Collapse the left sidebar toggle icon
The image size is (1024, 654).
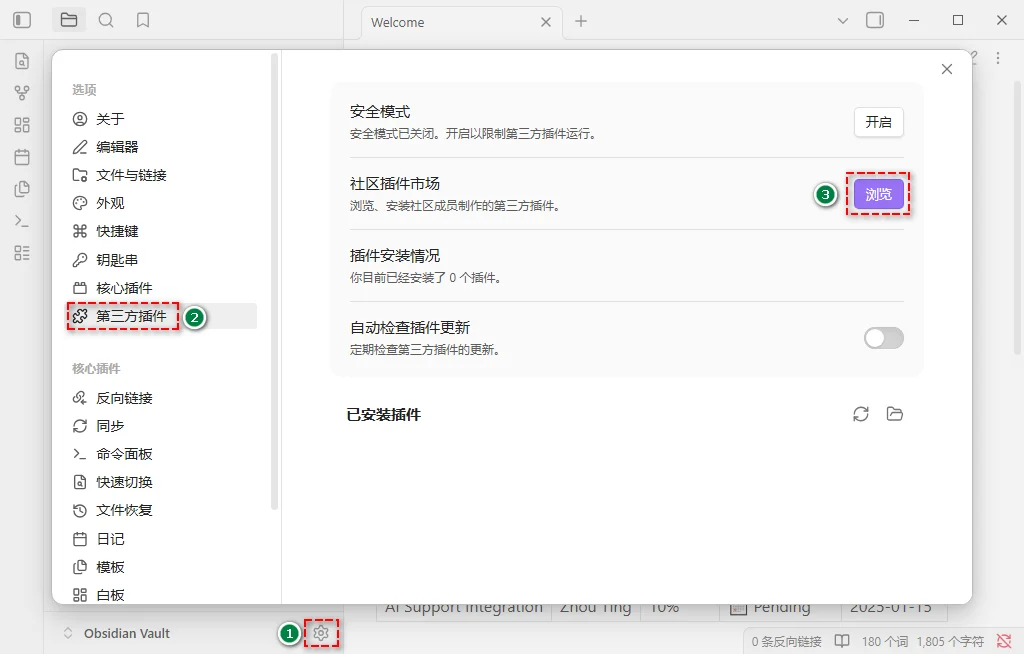[x=22, y=20]
